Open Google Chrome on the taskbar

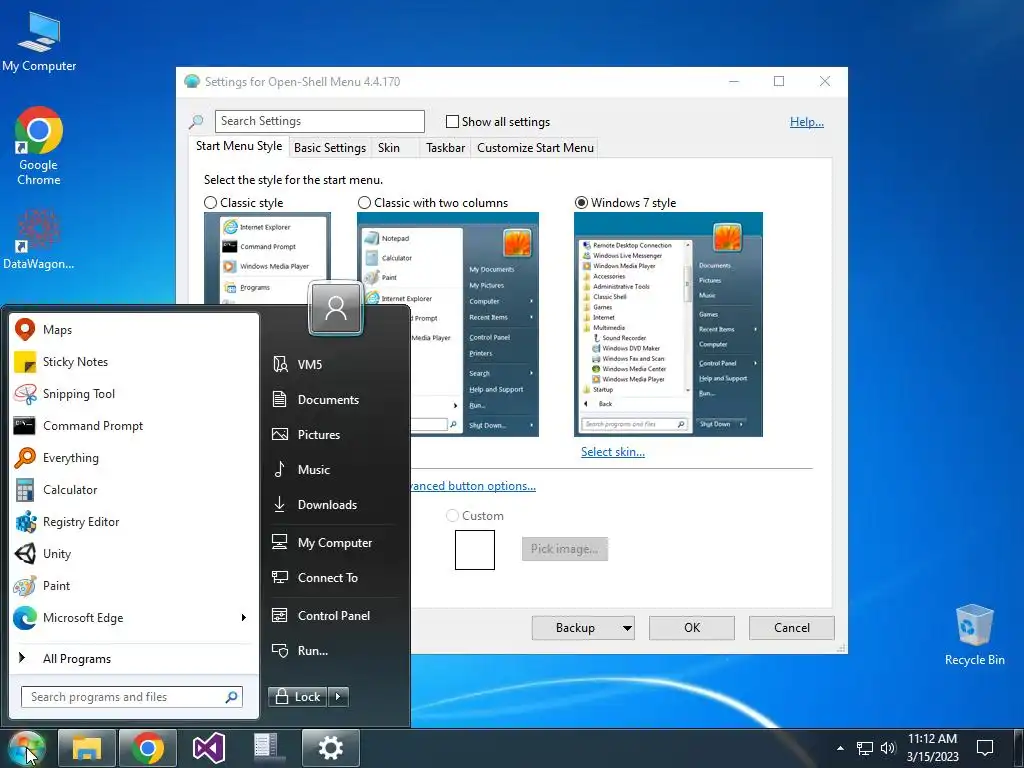pos(148,748)
